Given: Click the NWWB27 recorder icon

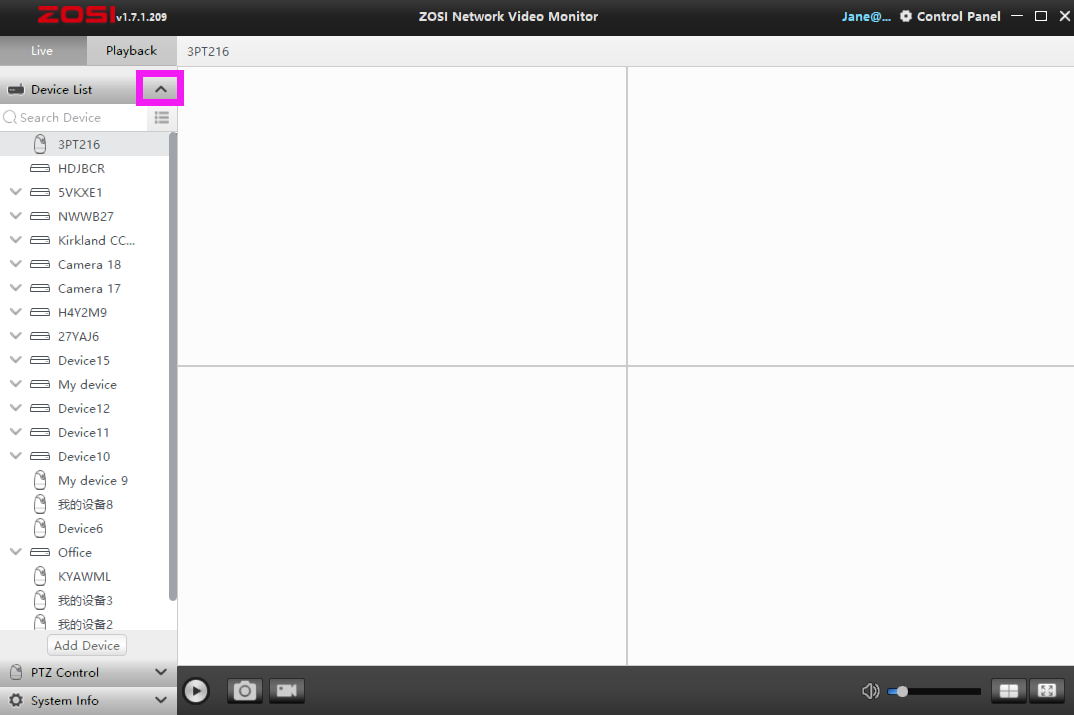Looking at the screenshot, I should (x=40, y=216).
